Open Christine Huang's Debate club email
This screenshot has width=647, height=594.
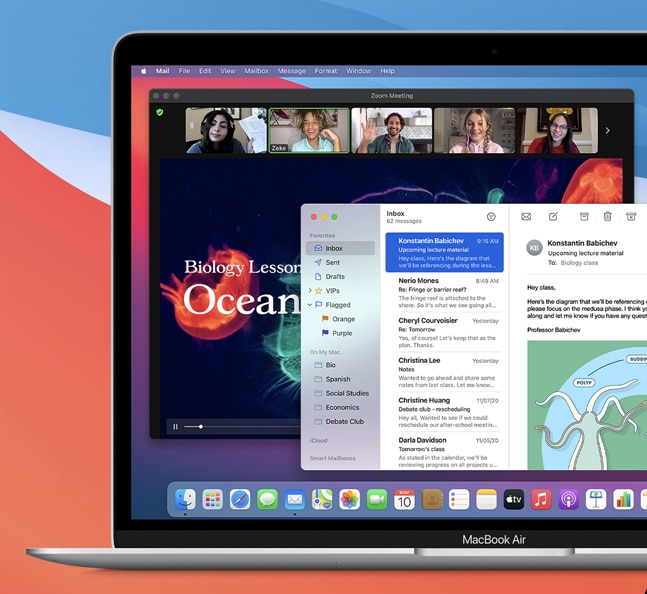[x=444, y=412]
